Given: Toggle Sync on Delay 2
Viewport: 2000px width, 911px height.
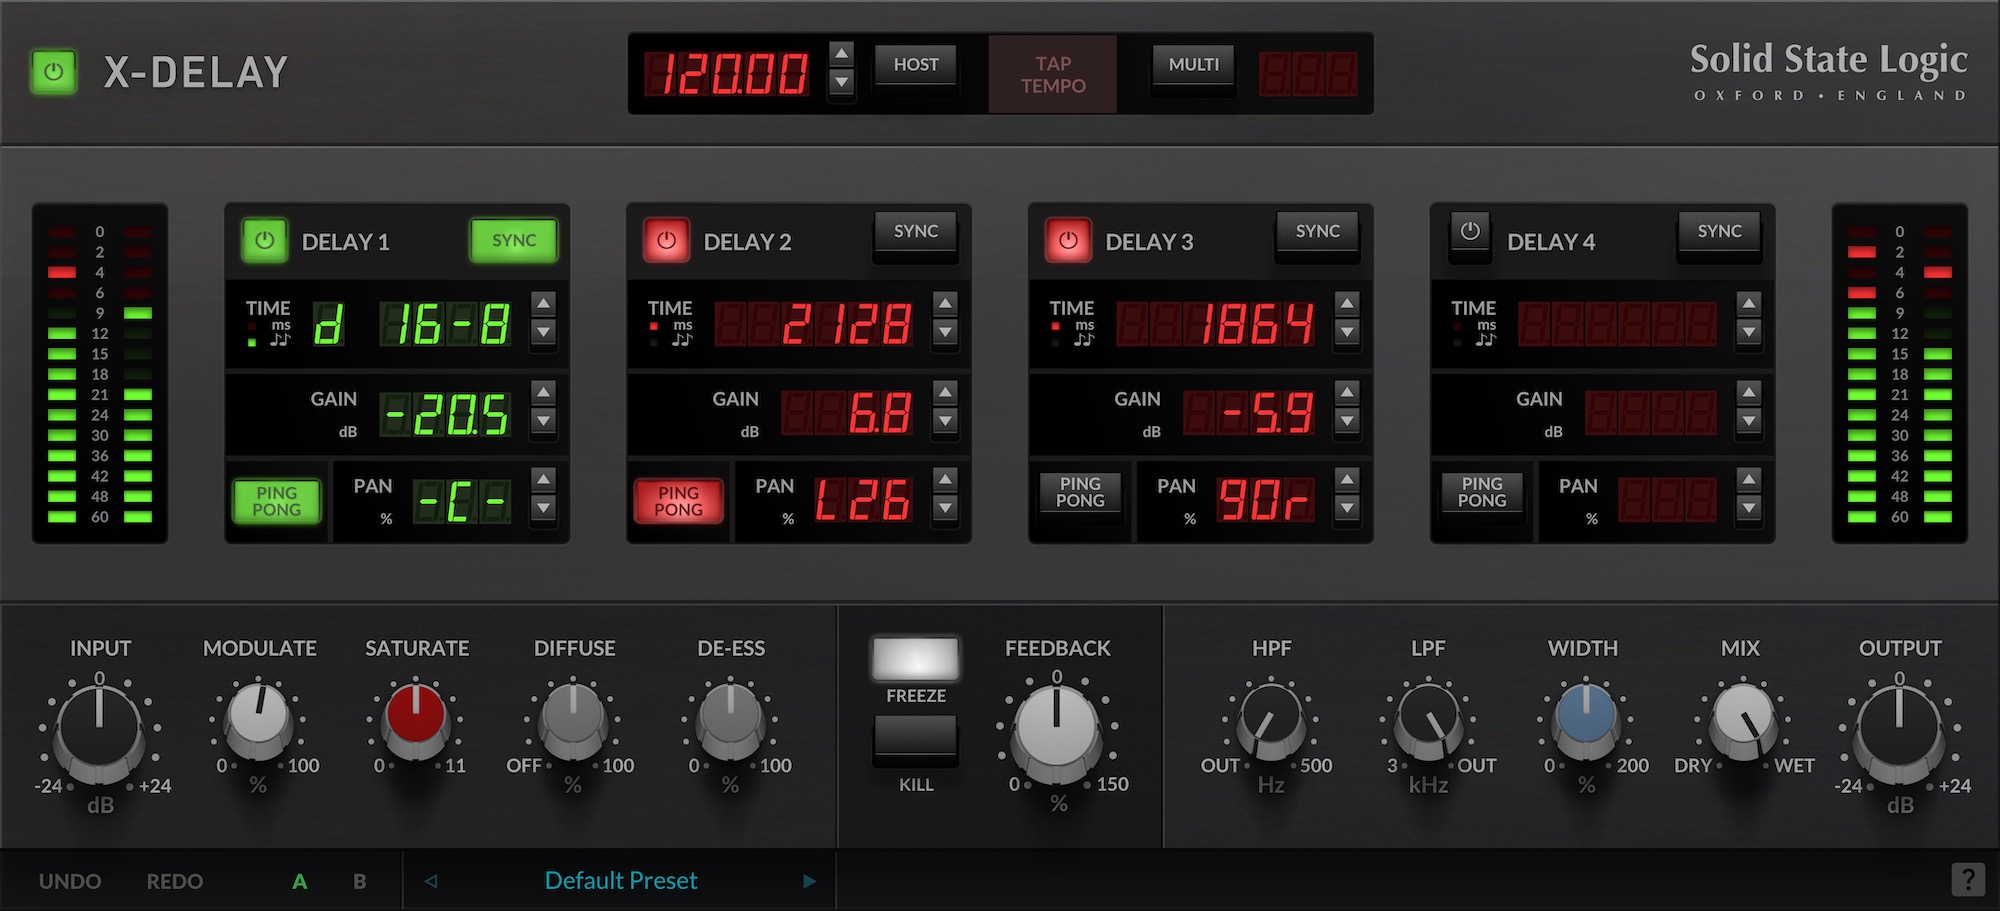Looking at the screenshot, I should [915, 231].
